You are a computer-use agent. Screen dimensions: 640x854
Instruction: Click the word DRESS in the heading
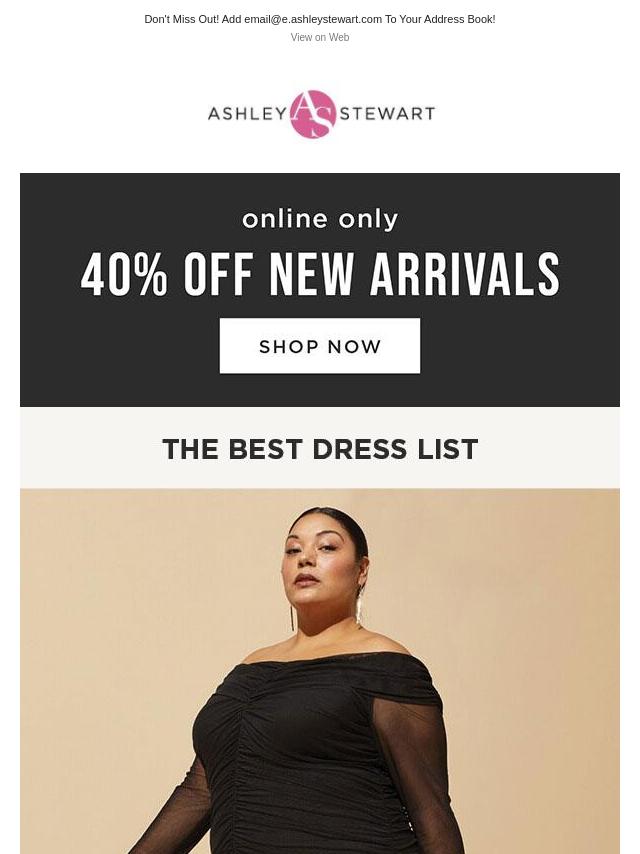[x=359, y=449]
